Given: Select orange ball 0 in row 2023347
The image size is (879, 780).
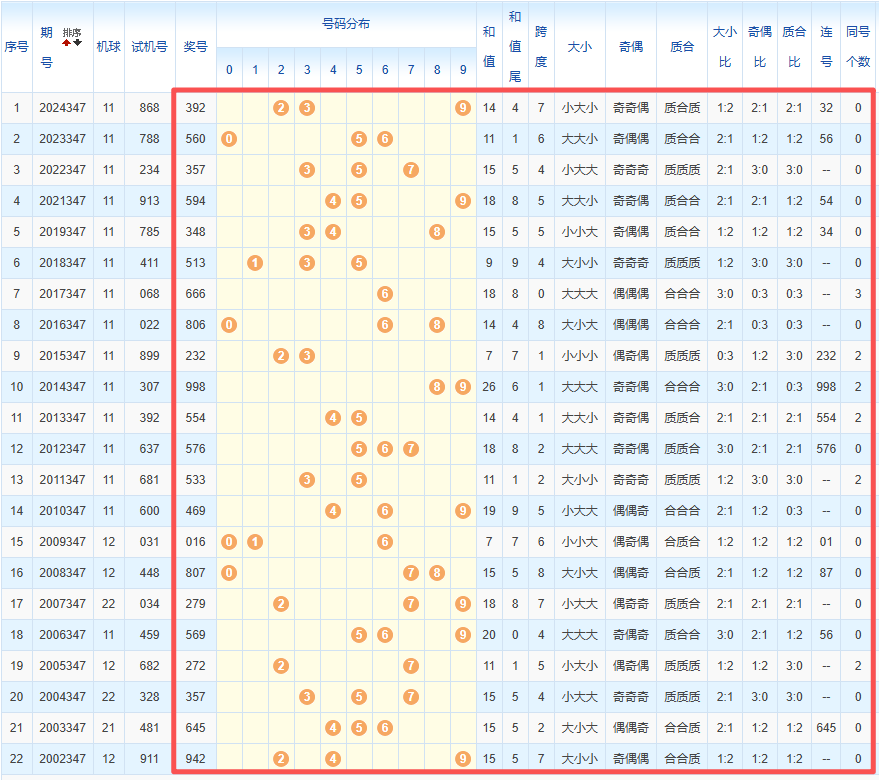Looking at the screenshot, I should 229,139.
